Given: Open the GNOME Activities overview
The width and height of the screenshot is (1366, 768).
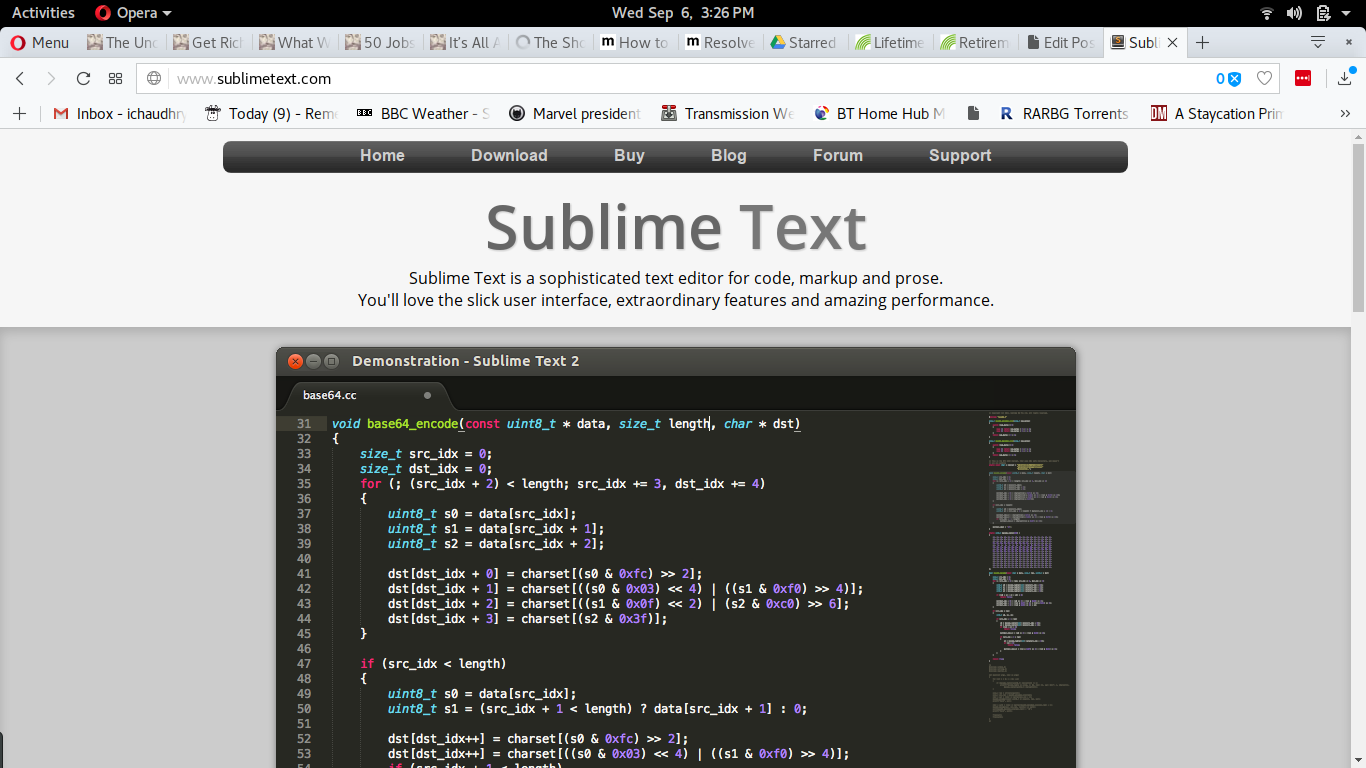Looking at the screenshot, I should point(43,13).
